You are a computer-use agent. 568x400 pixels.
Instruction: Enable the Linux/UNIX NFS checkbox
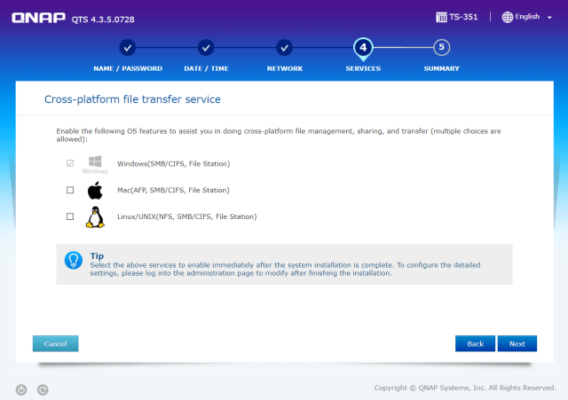tap(70, 216)
